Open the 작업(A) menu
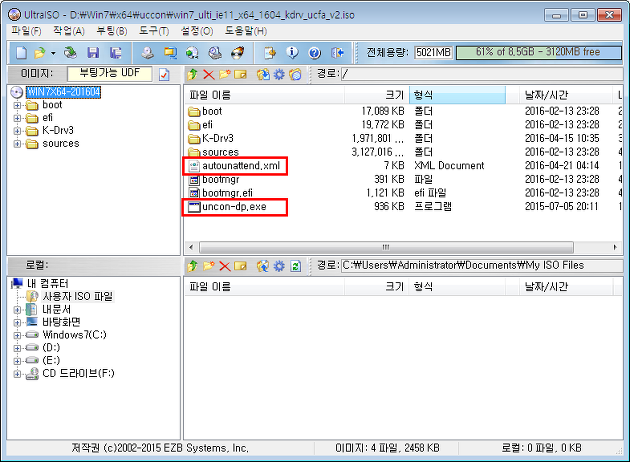 point(69,31)
